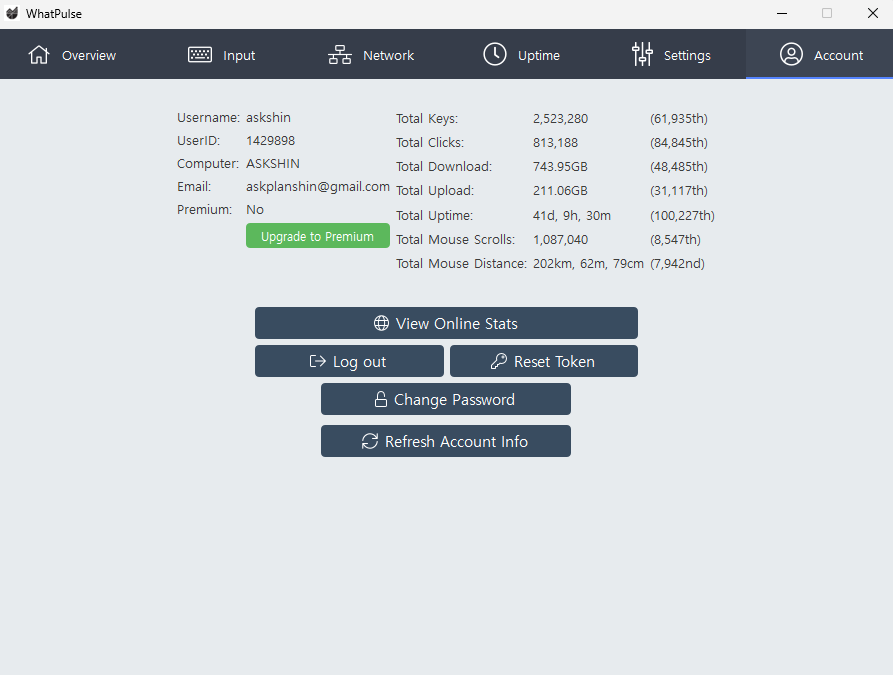The height and width of the screenshot is (675, 893).
Task: Click Change Password button text
Action: pyautogui.click(x=454, y=400)
